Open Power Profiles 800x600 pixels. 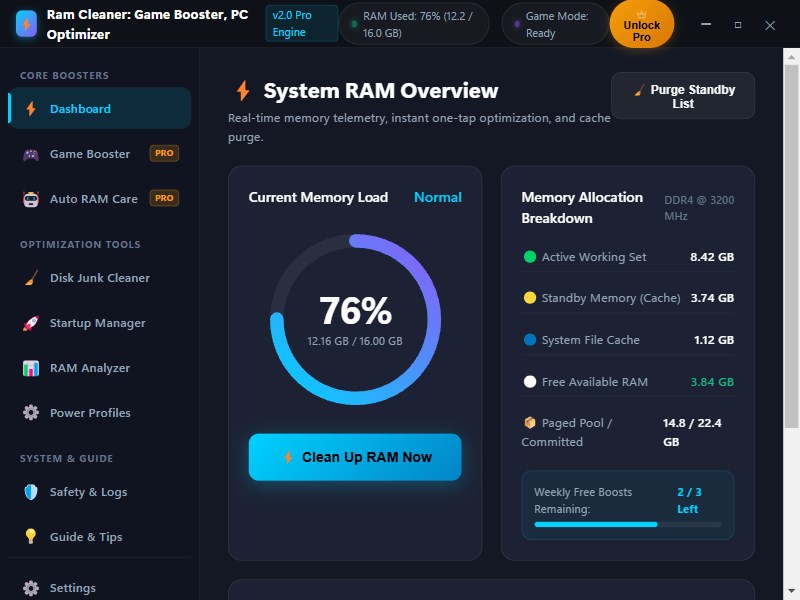(x=99, y=413)
